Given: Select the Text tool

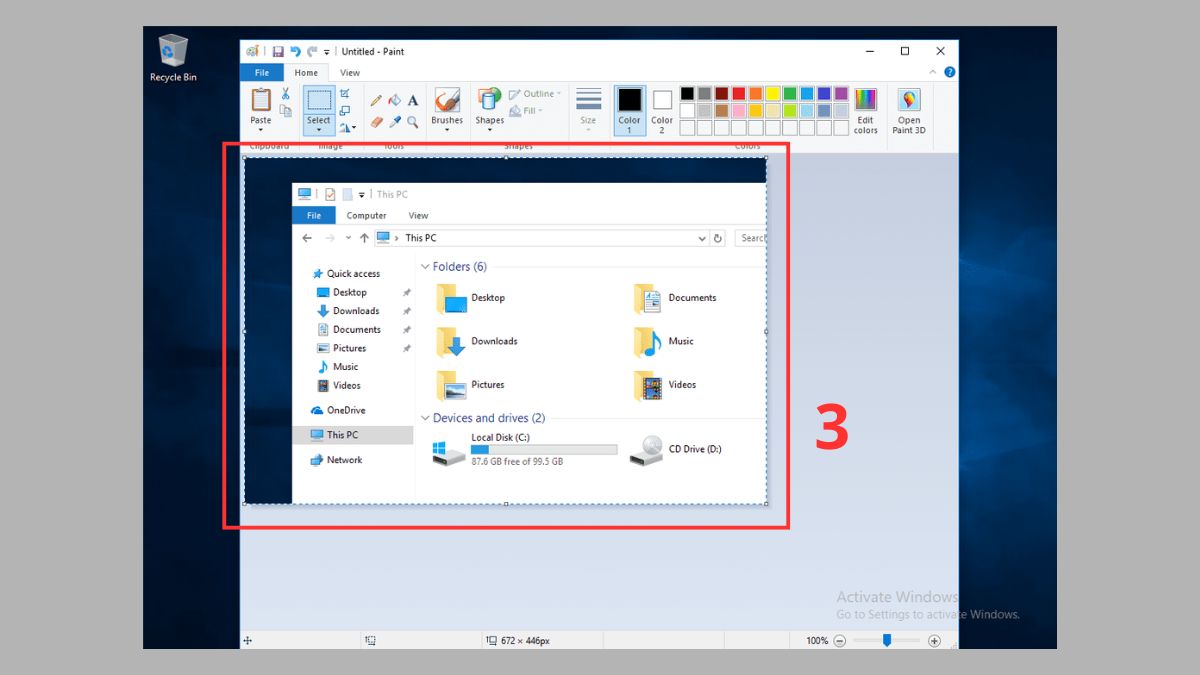Looking at the screenshot, I should coord(412,100).
